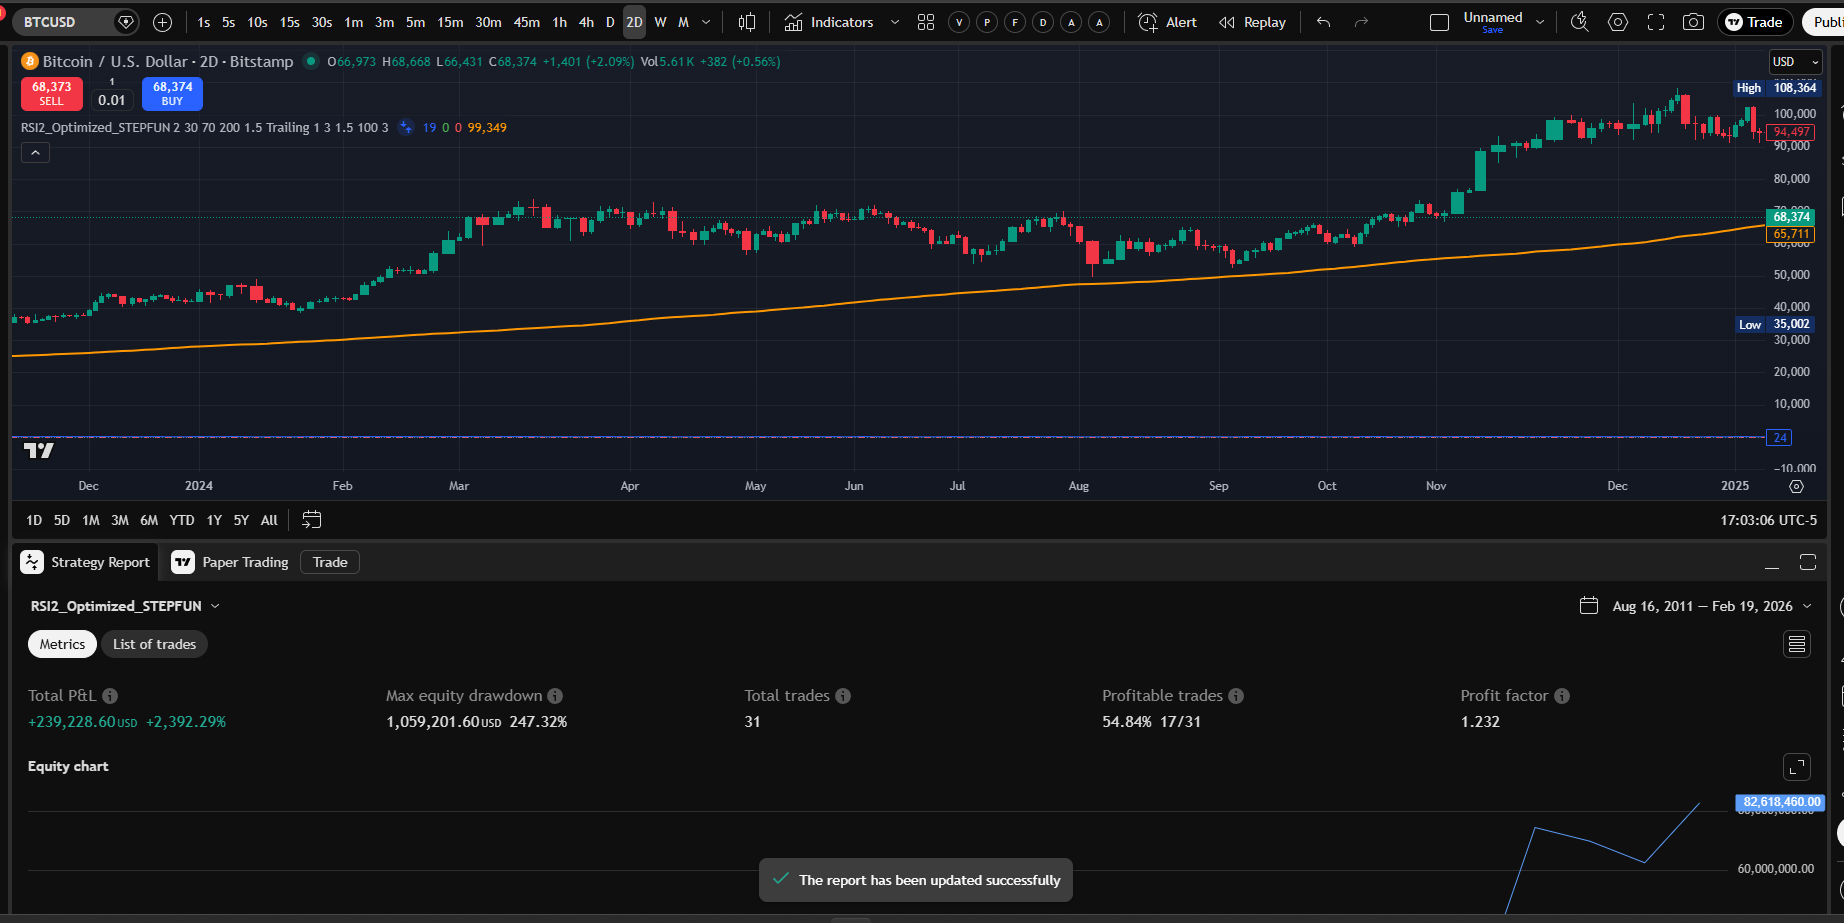Open chart settings via the gear icon
The image size is (1844, 923).
(x=1617, y=21)
